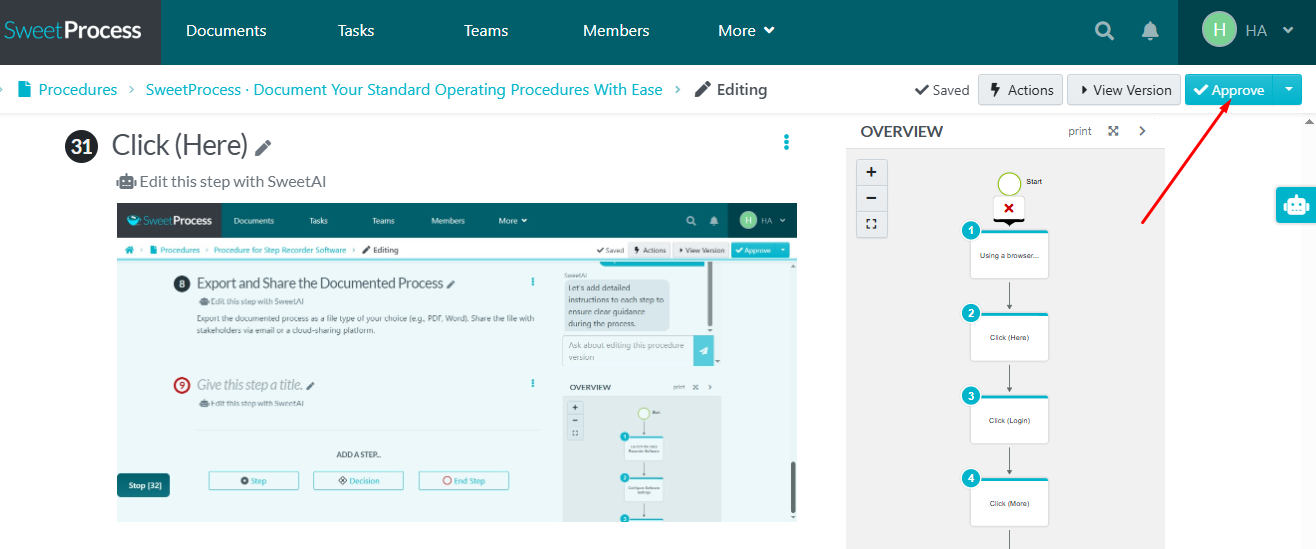
Task: Click the View Version button
Action: [x=1124, y=89]
